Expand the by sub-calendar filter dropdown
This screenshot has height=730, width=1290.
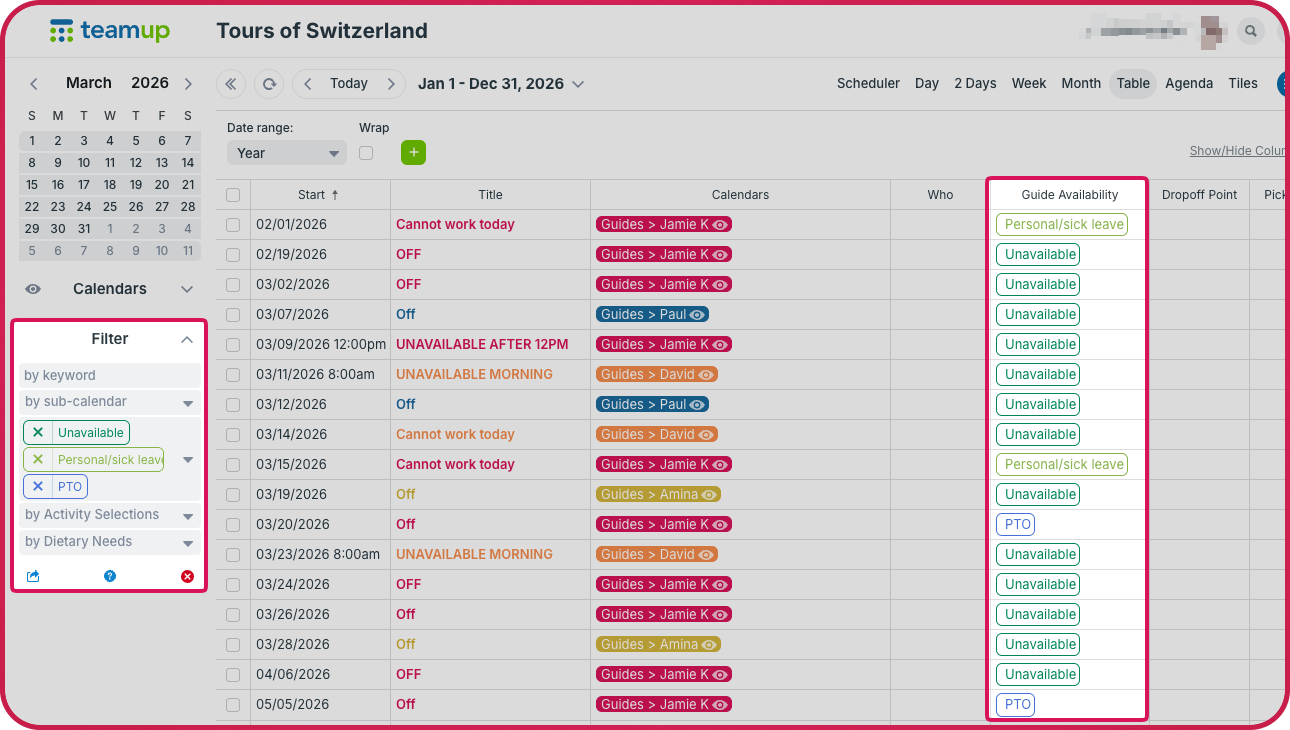188,403
